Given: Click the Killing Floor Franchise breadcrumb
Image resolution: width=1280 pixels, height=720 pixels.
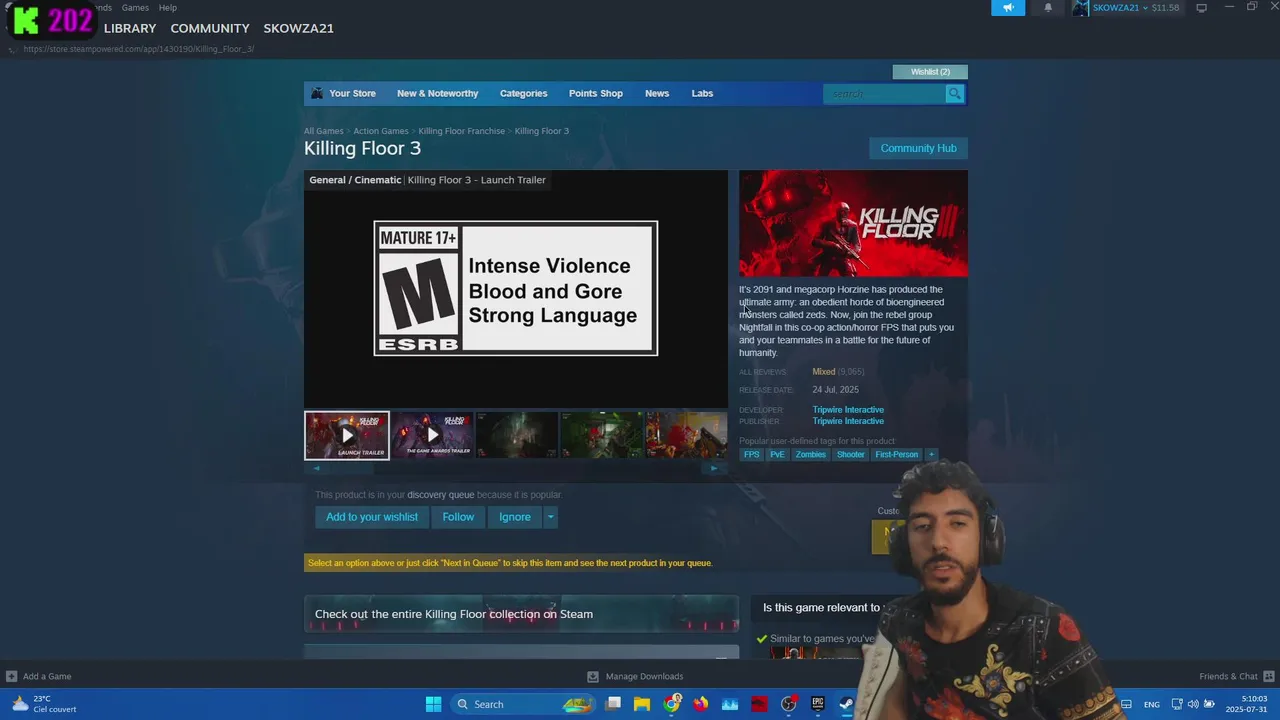Looking at the screenshot, I should pyautogui.click(x=462, y=131).
